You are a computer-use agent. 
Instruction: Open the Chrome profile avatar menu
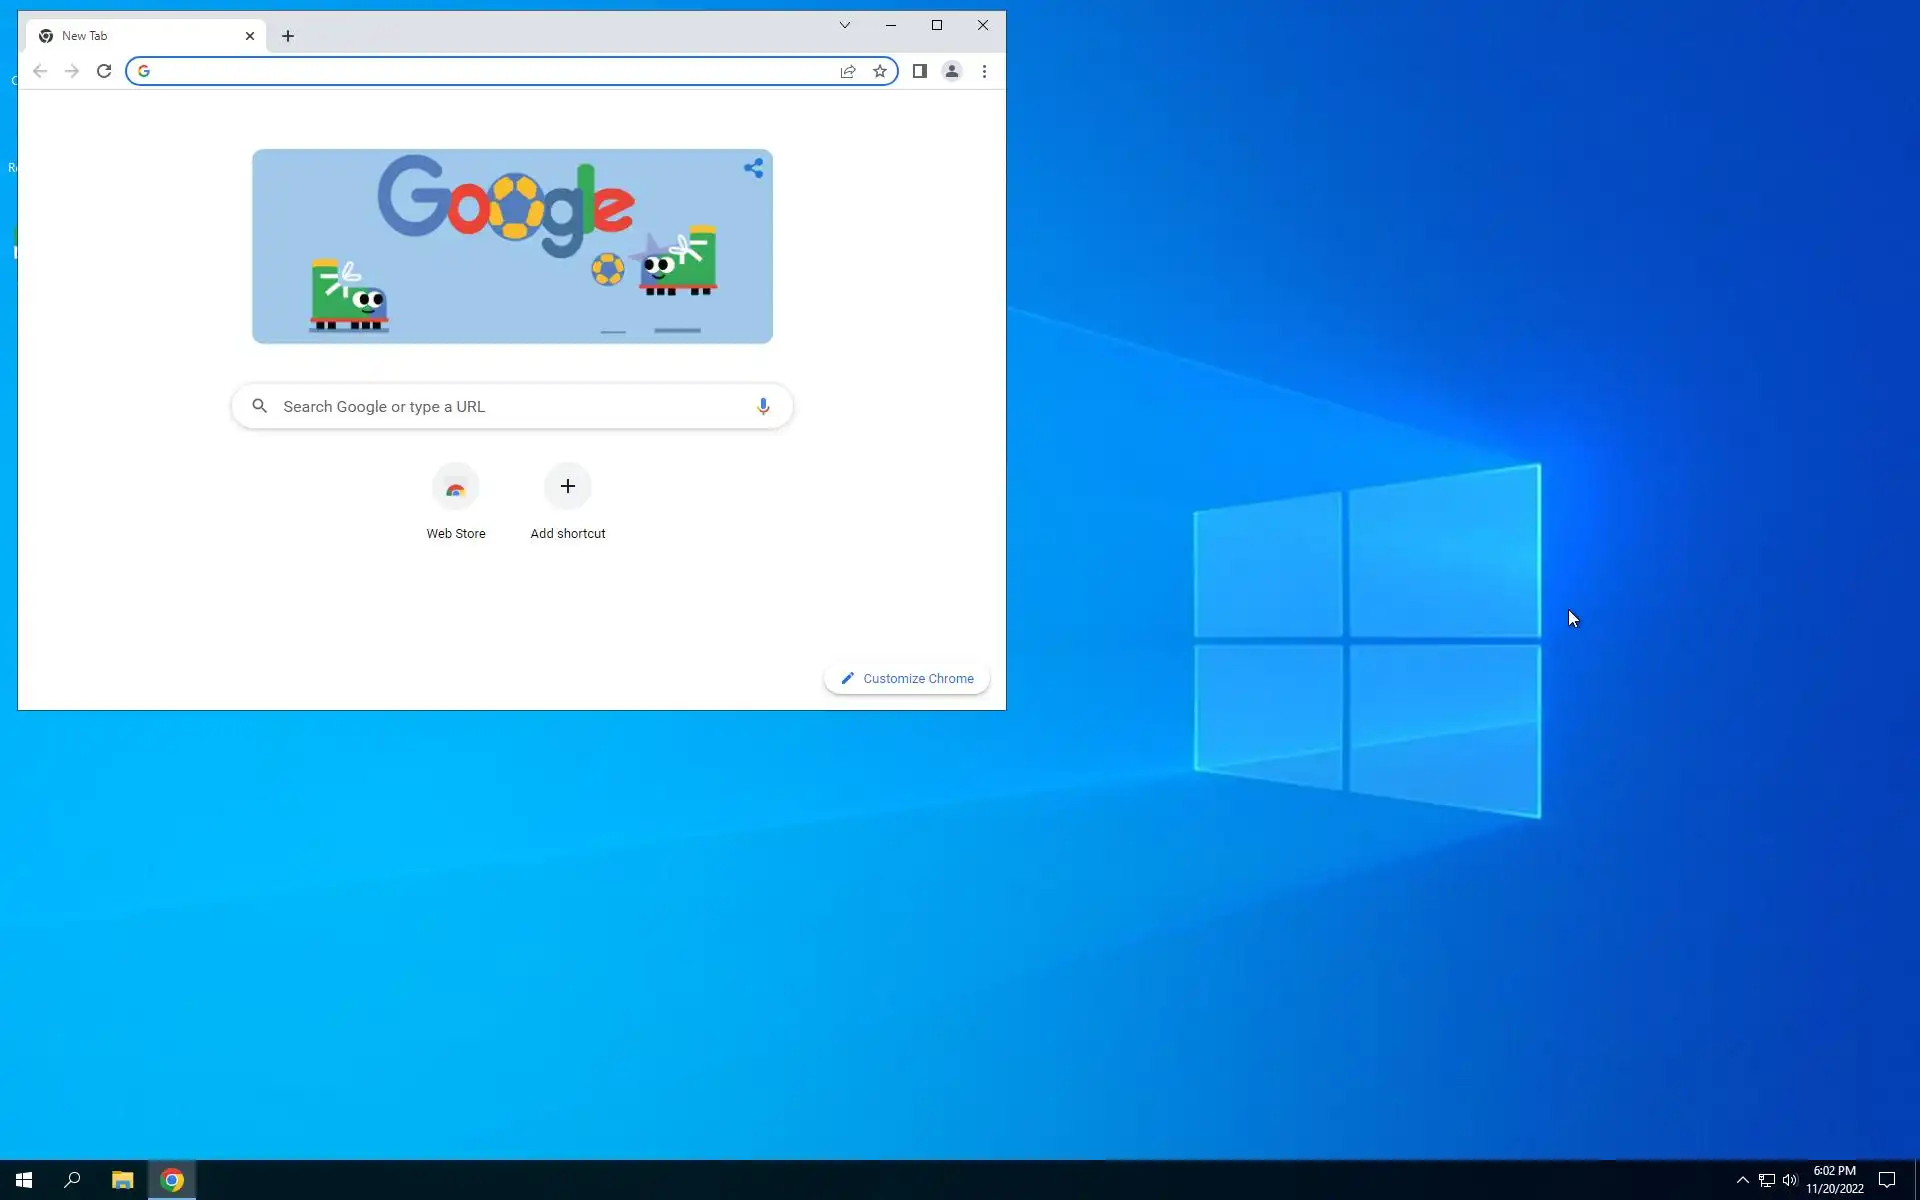[952, 71]
